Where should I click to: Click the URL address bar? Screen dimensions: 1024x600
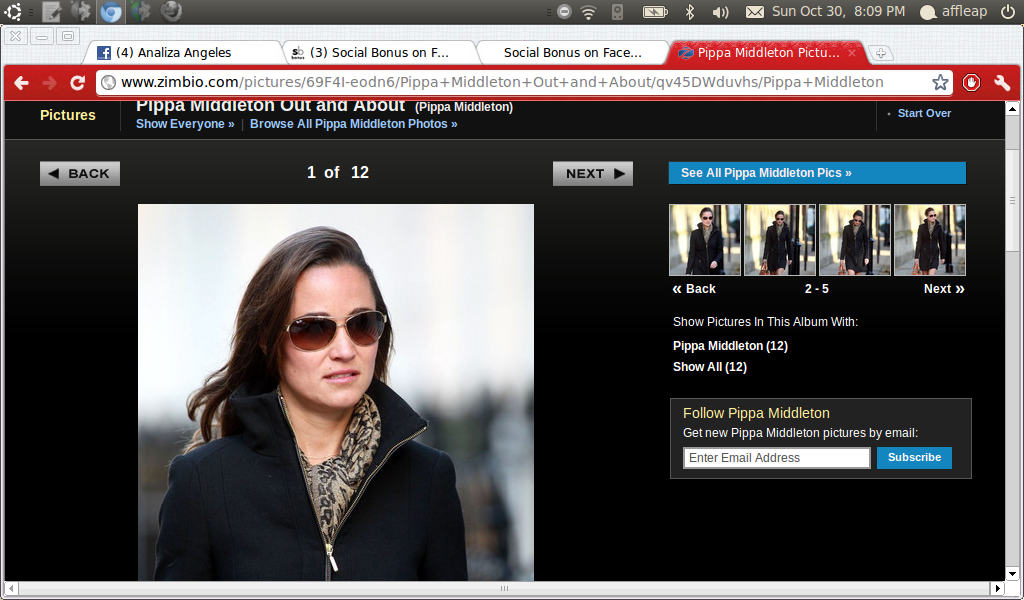coord(522,82)
